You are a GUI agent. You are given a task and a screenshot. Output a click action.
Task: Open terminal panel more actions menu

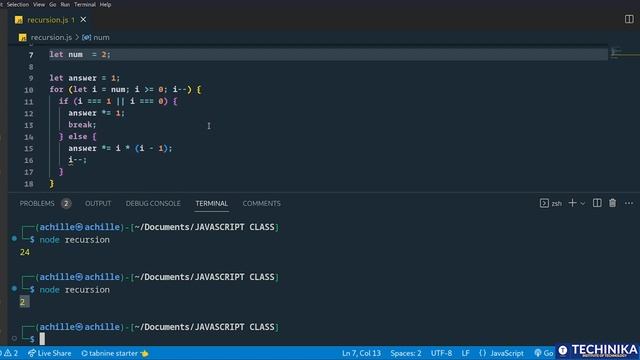(x=629, y=203)
